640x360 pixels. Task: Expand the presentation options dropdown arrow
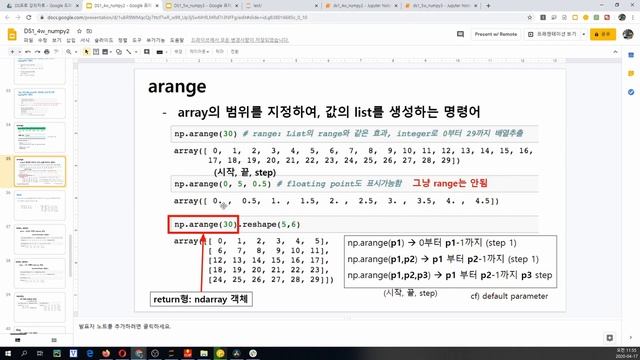(584, 34)
